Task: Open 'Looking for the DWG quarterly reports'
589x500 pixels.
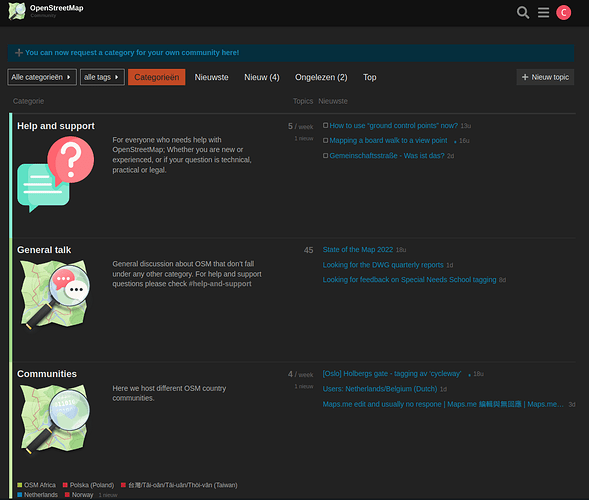Action: 383,265
